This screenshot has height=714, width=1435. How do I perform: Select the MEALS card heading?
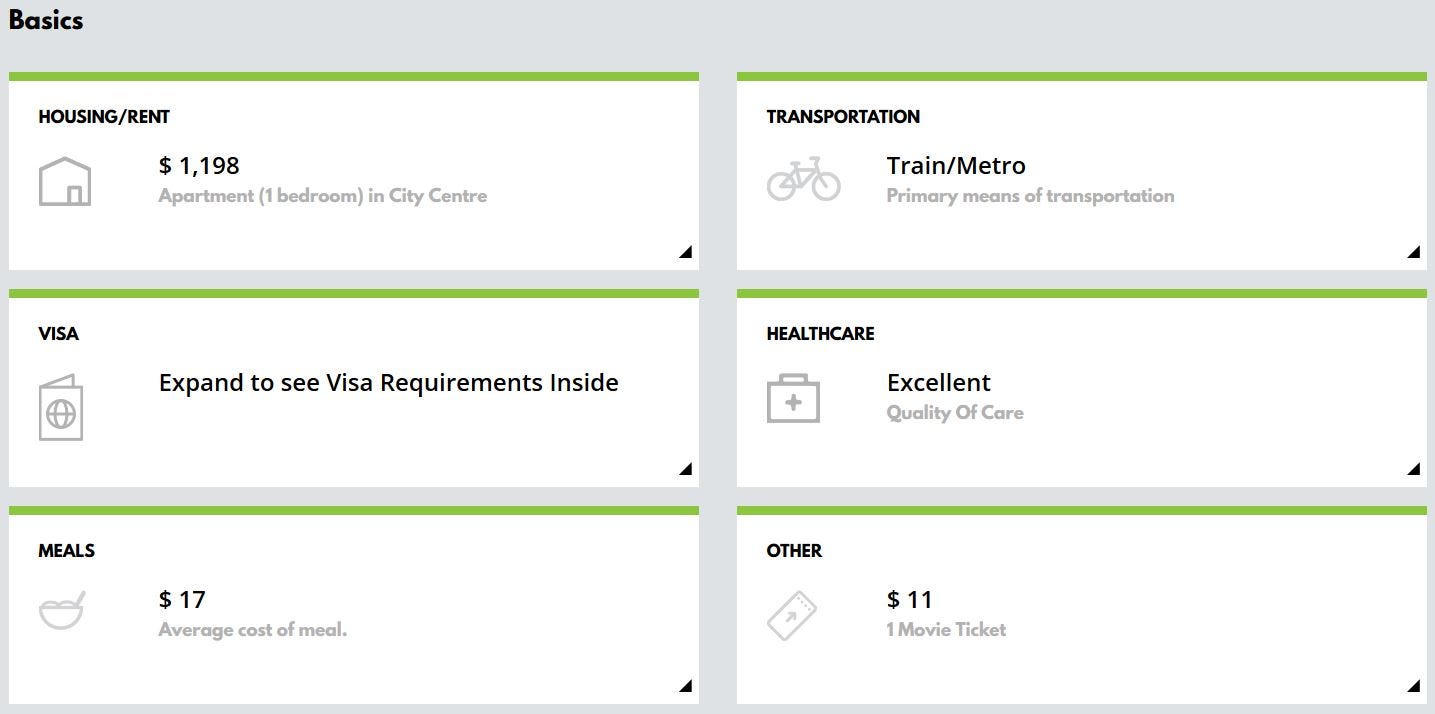point(67,551)
